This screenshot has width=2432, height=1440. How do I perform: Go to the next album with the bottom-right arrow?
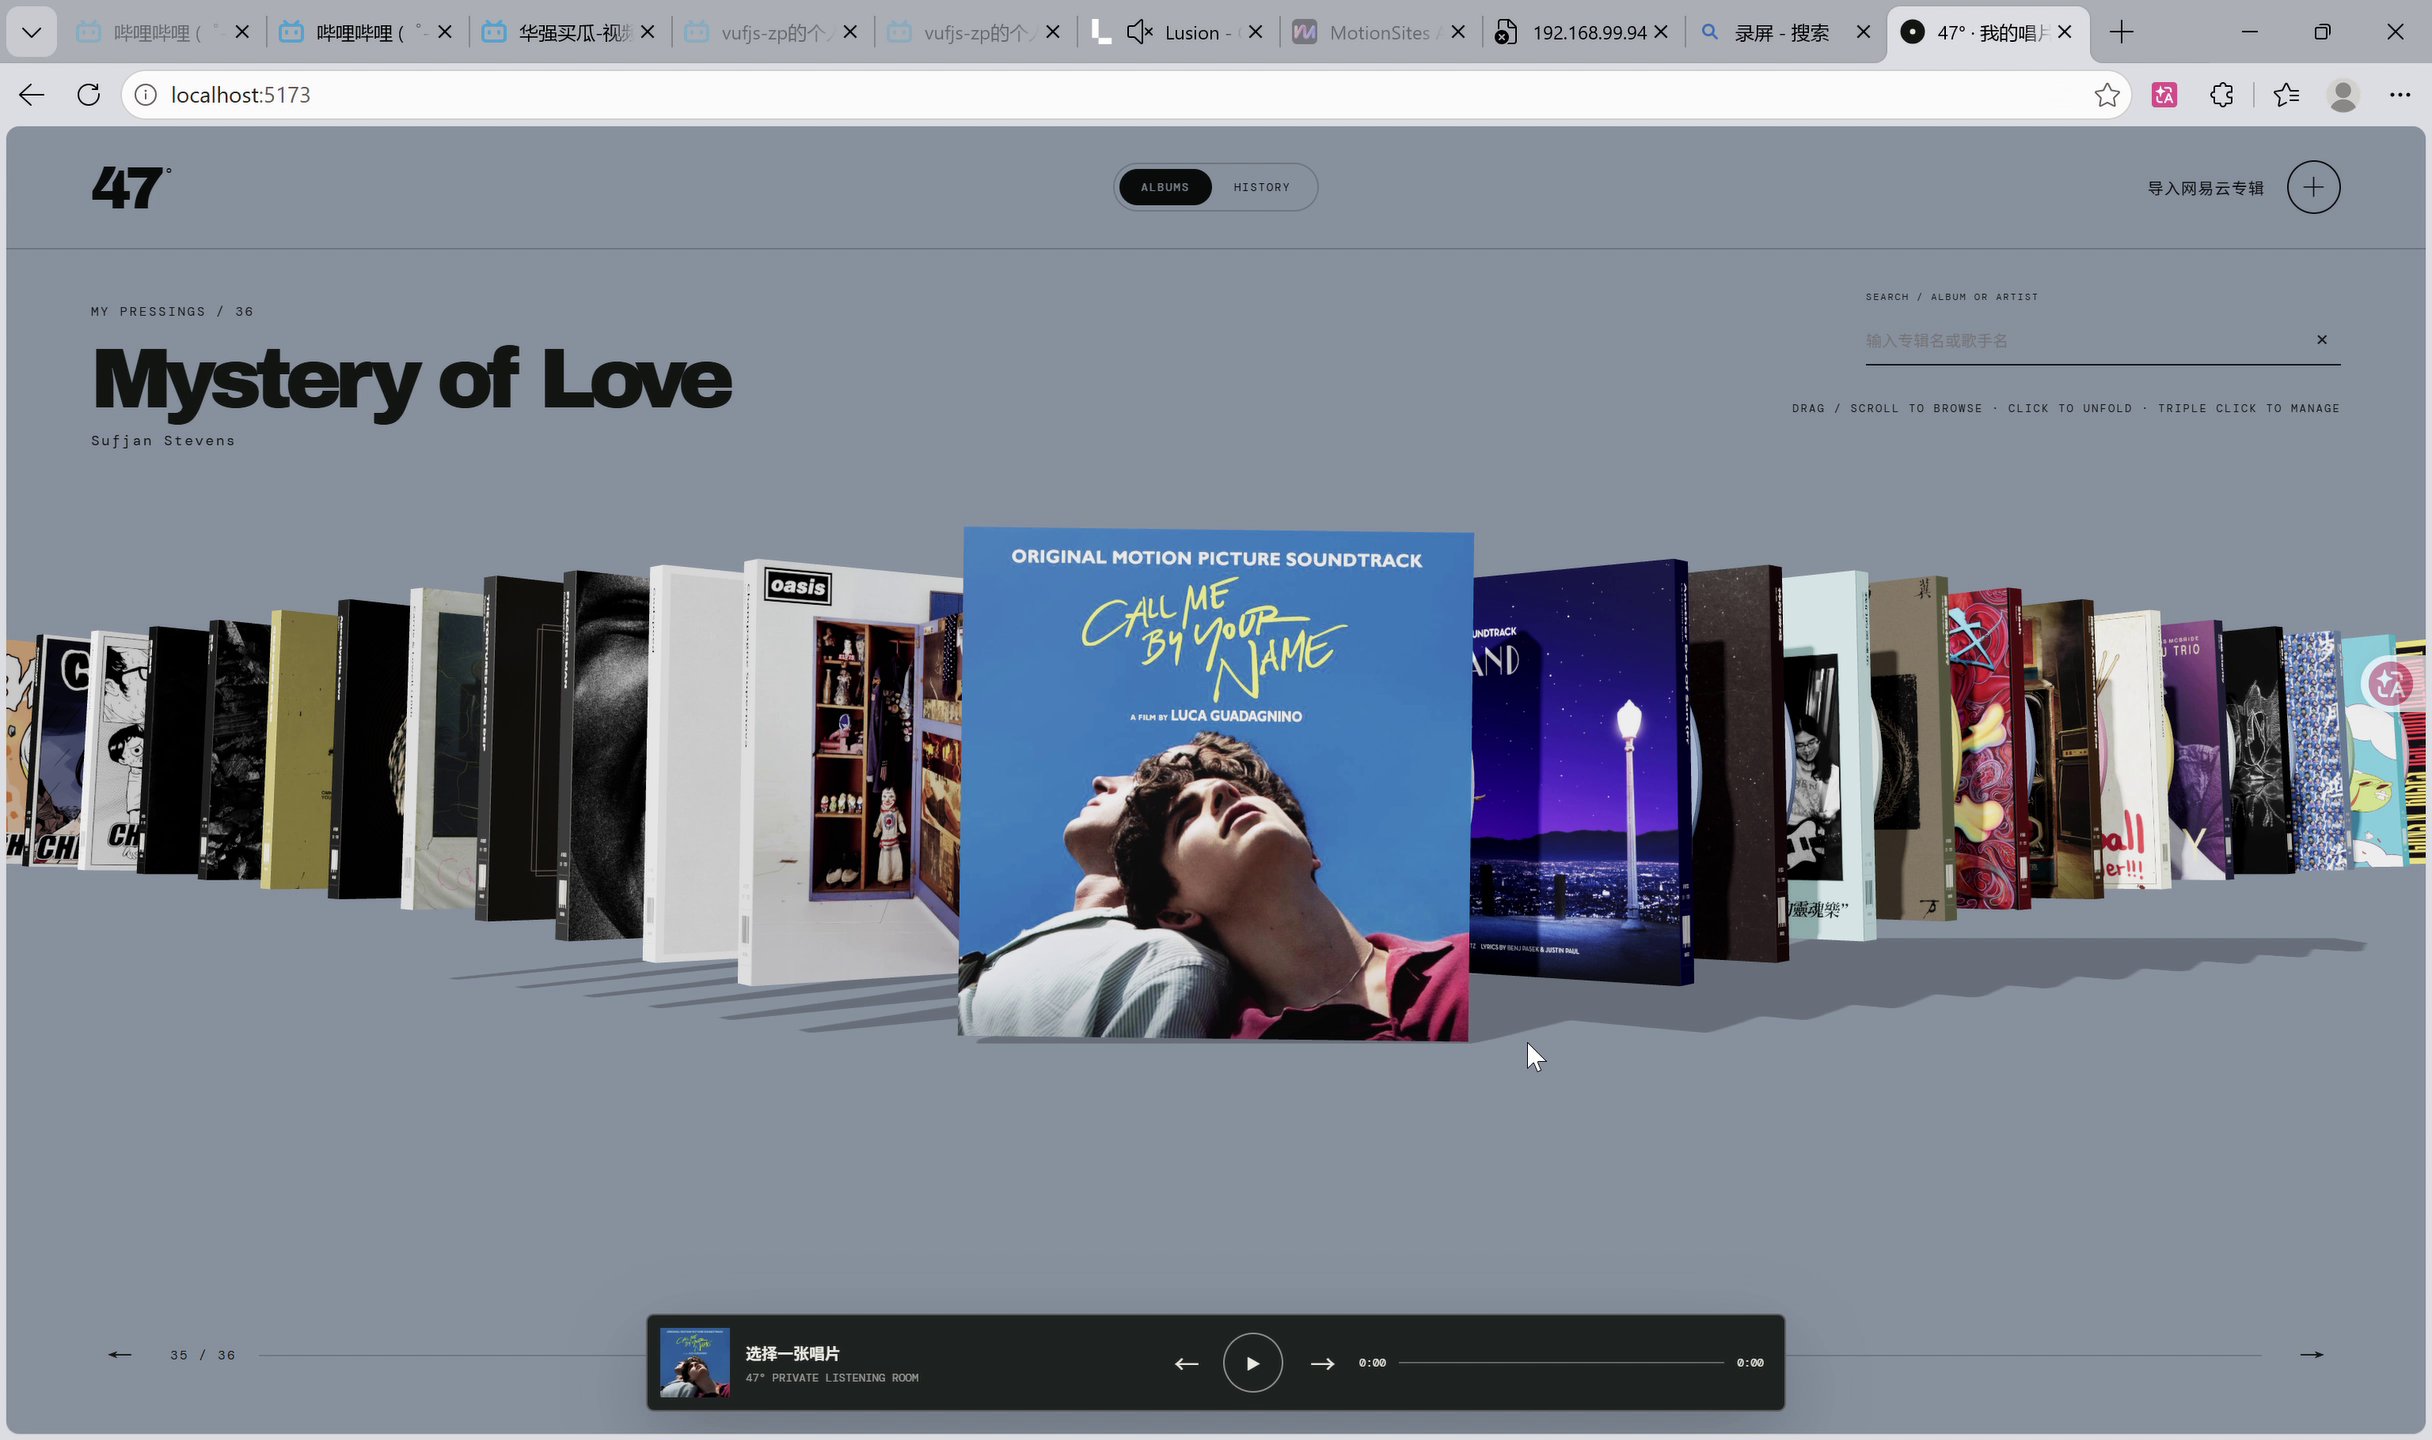(2311, 1355)
